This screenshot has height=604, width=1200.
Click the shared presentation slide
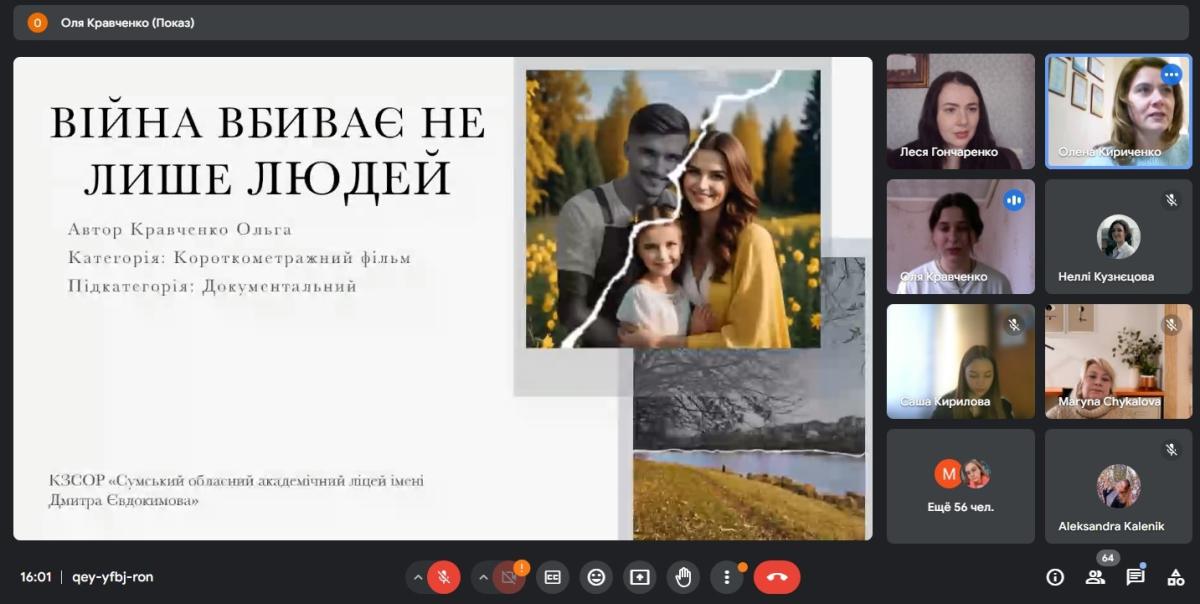tap(442, 298)
